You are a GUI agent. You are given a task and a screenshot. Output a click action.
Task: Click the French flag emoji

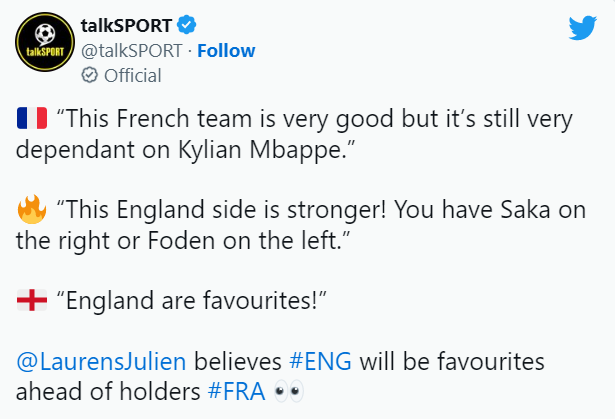pos(32,118)
